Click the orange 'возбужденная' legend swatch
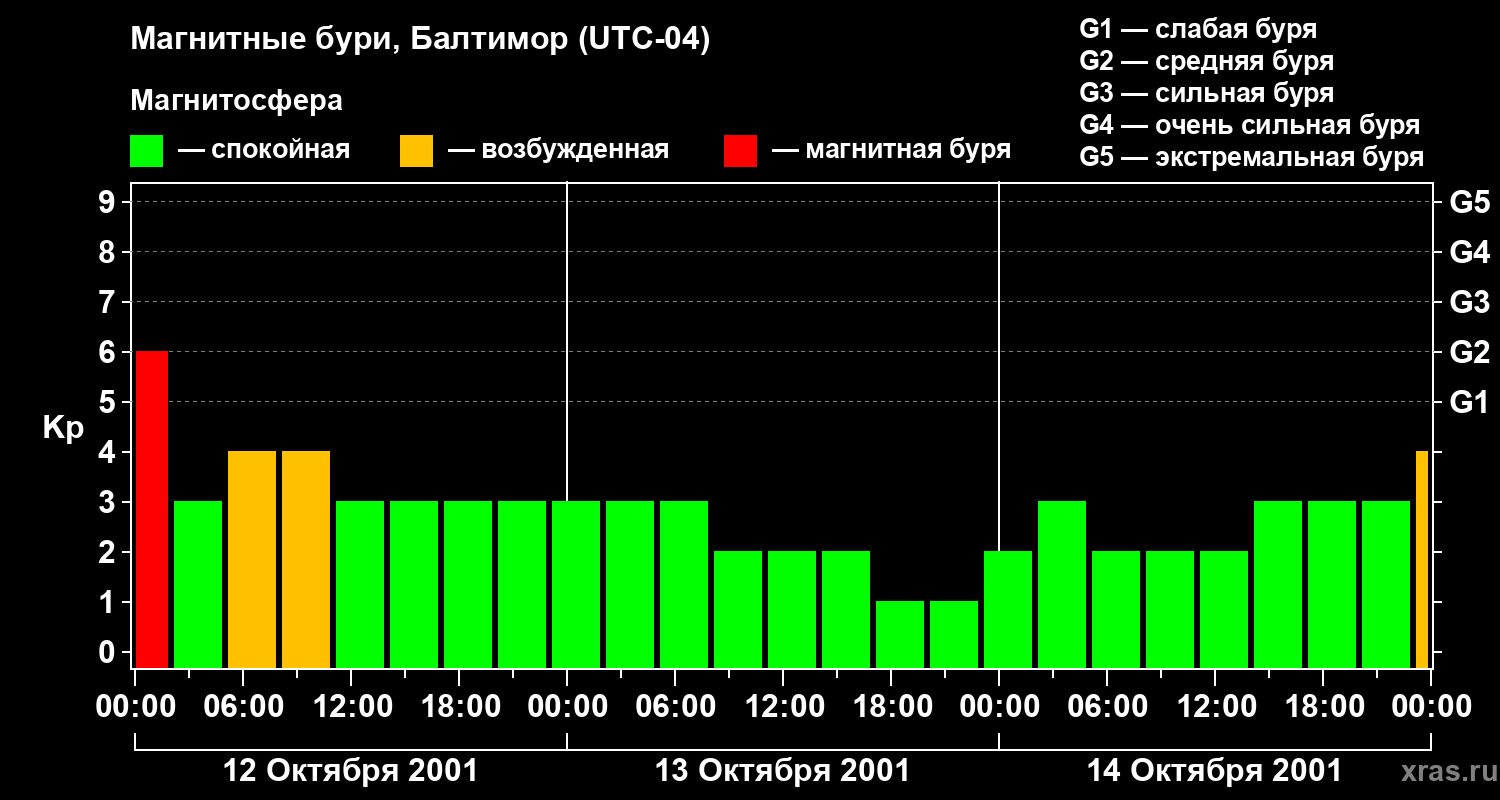Viewport: 1500px width, 800px height. click(416, 151)
